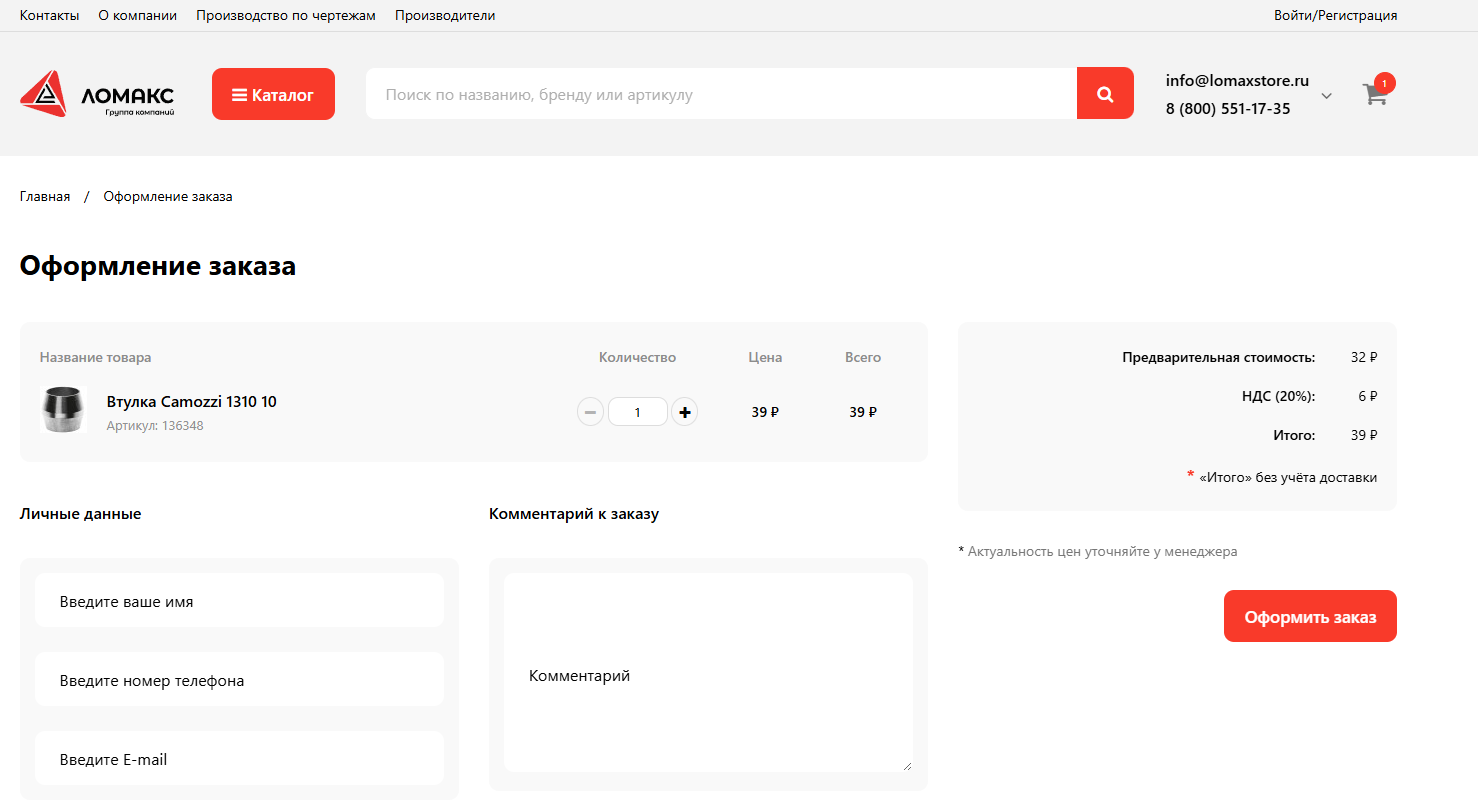Image resolution: width=1478 pixels, height=802 pixels.
Task: Click the Количество column header
Action: 637,357
